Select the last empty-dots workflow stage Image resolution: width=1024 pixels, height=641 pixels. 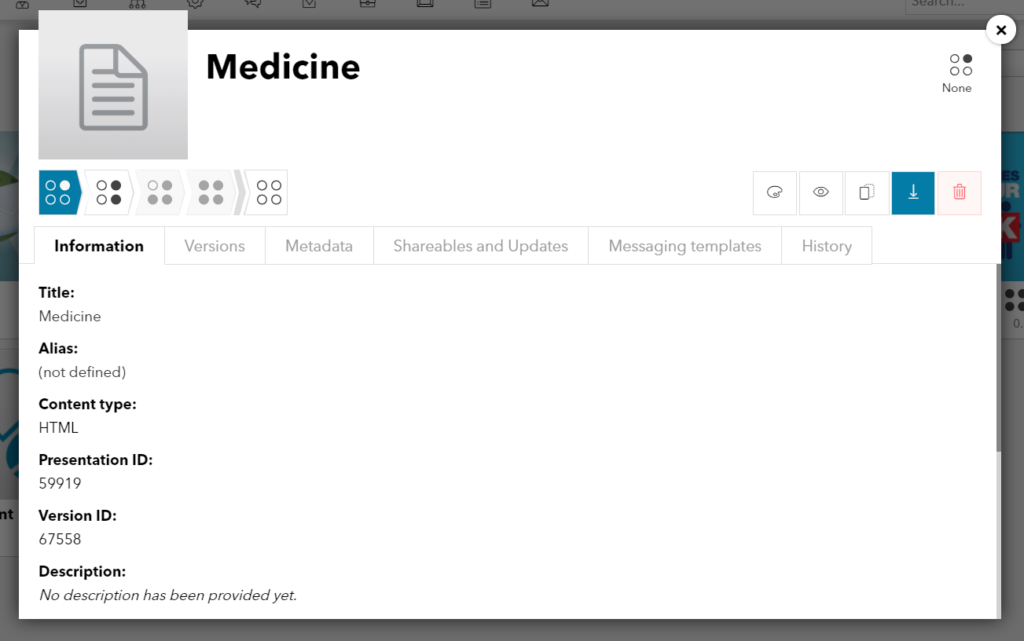[266, 193]
